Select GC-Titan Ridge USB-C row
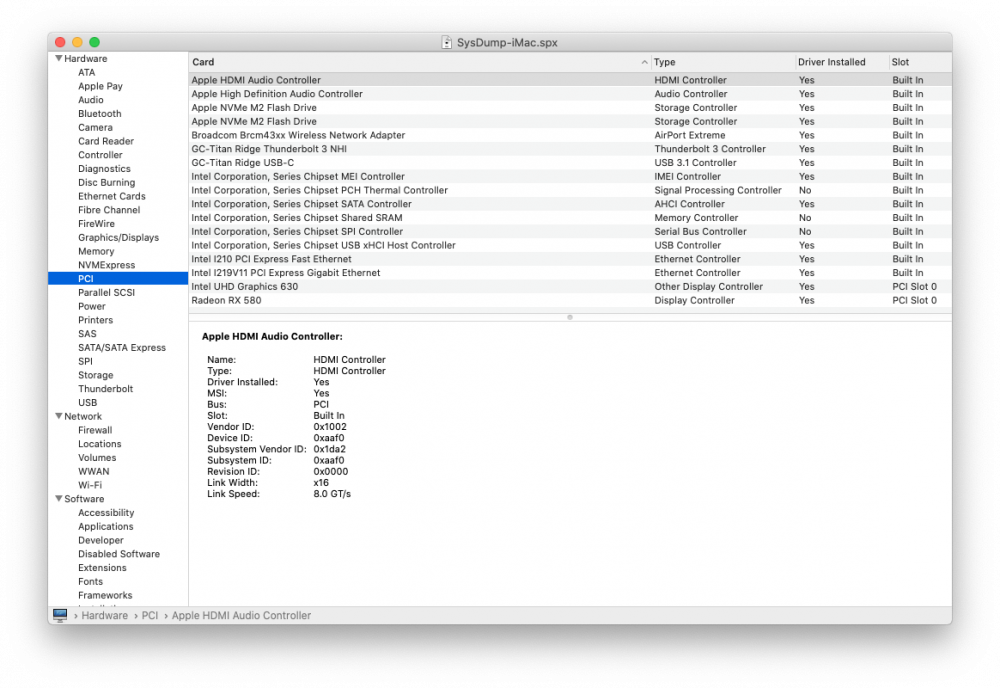1000x688 pixels. coord(570,163)
